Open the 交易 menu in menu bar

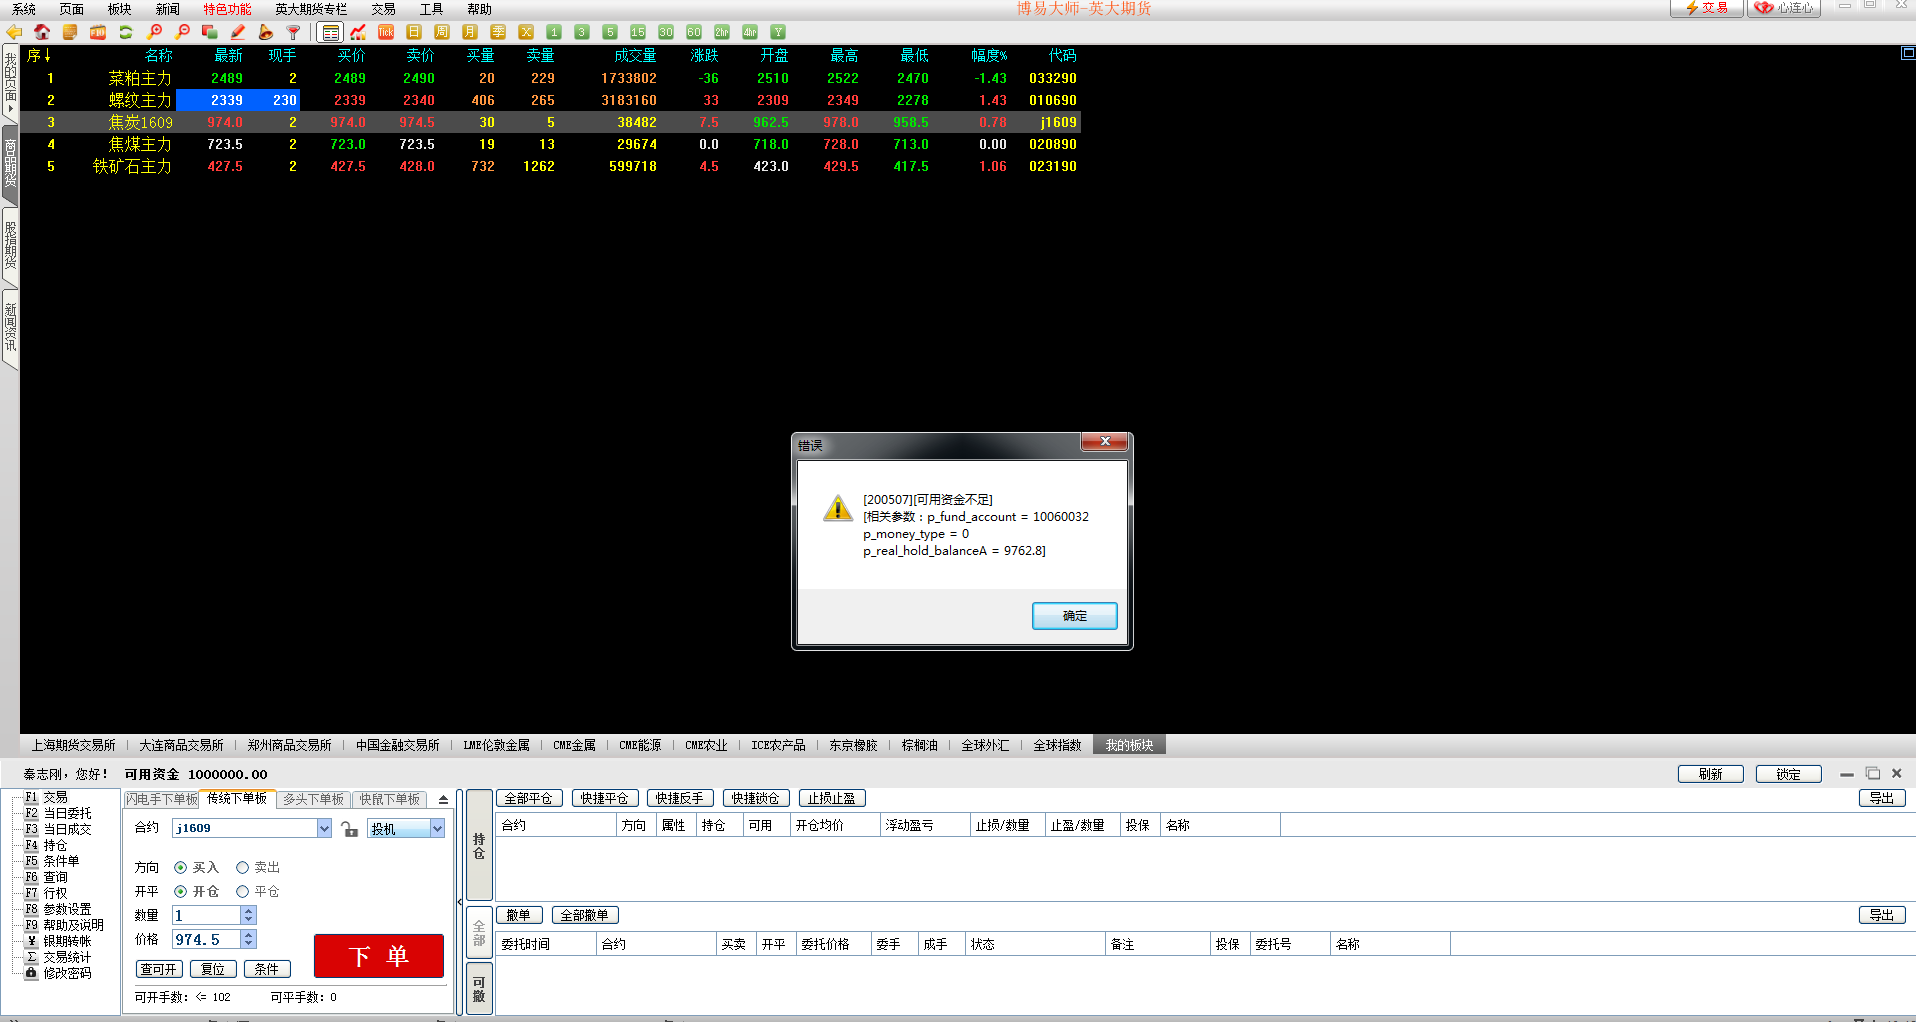(x=383, y=9)
